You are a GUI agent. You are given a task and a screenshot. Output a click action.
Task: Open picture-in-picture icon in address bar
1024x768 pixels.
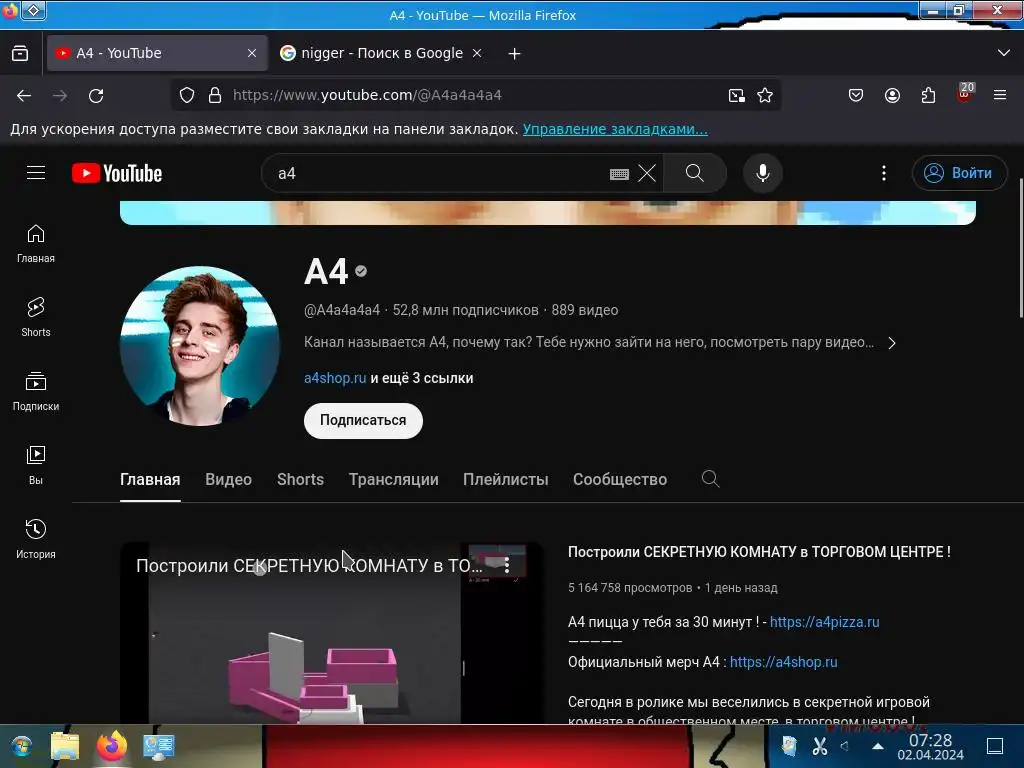[737, 95]
